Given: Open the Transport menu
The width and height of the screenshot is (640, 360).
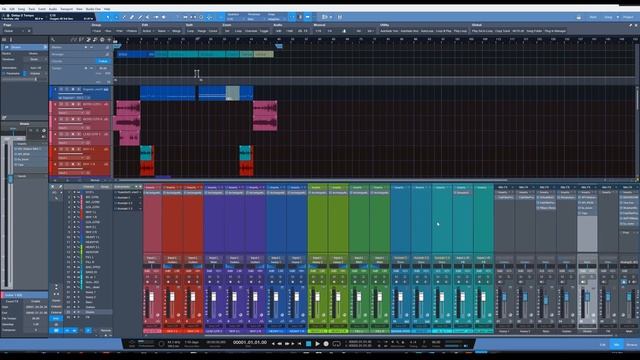Looking at the screenshot, I should coord(67,9).
